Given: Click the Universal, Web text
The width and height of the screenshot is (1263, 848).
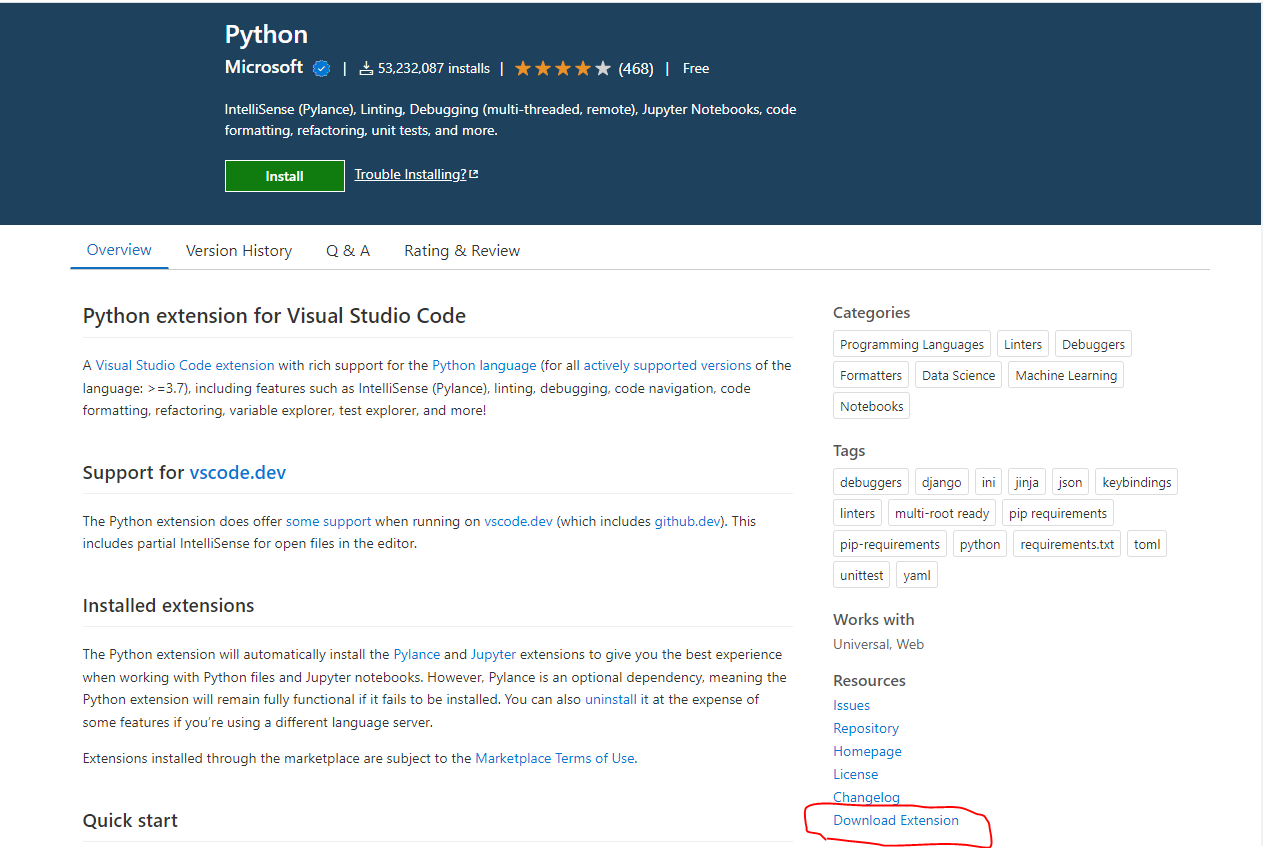Looking at the screenshot, I should click(x=879, y=644).
